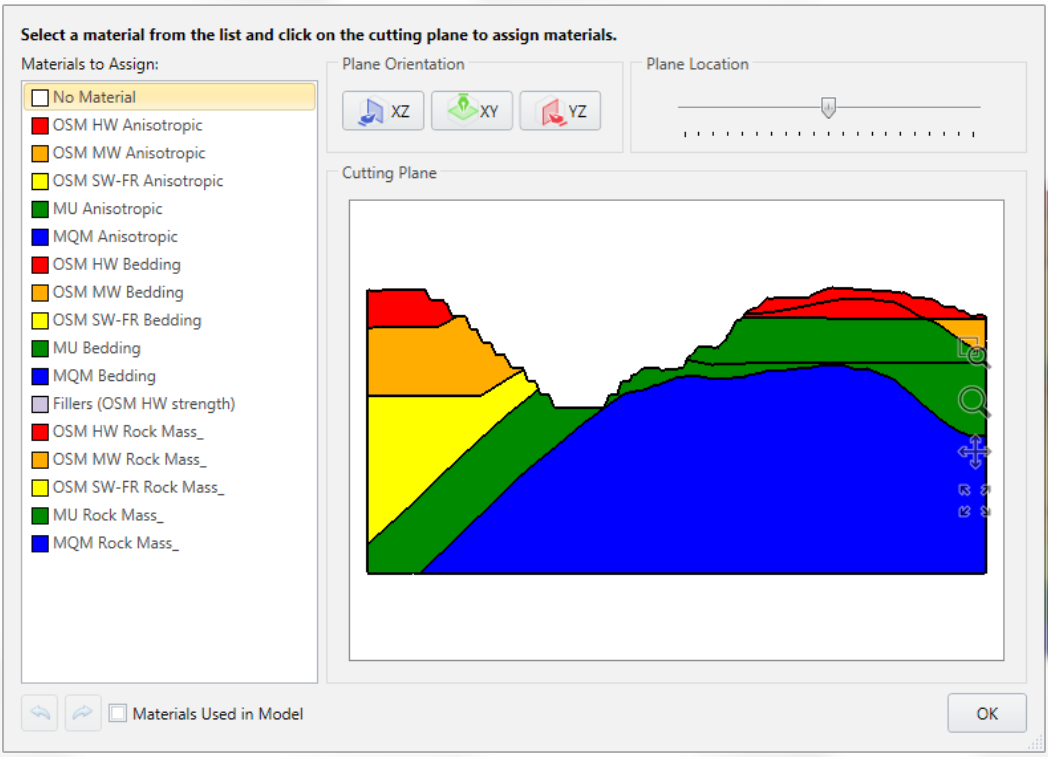Viewport: 1048px width, 757px height.
Task: Choose OSM SW-FR Rock Mass_ material
Action: 138,487
